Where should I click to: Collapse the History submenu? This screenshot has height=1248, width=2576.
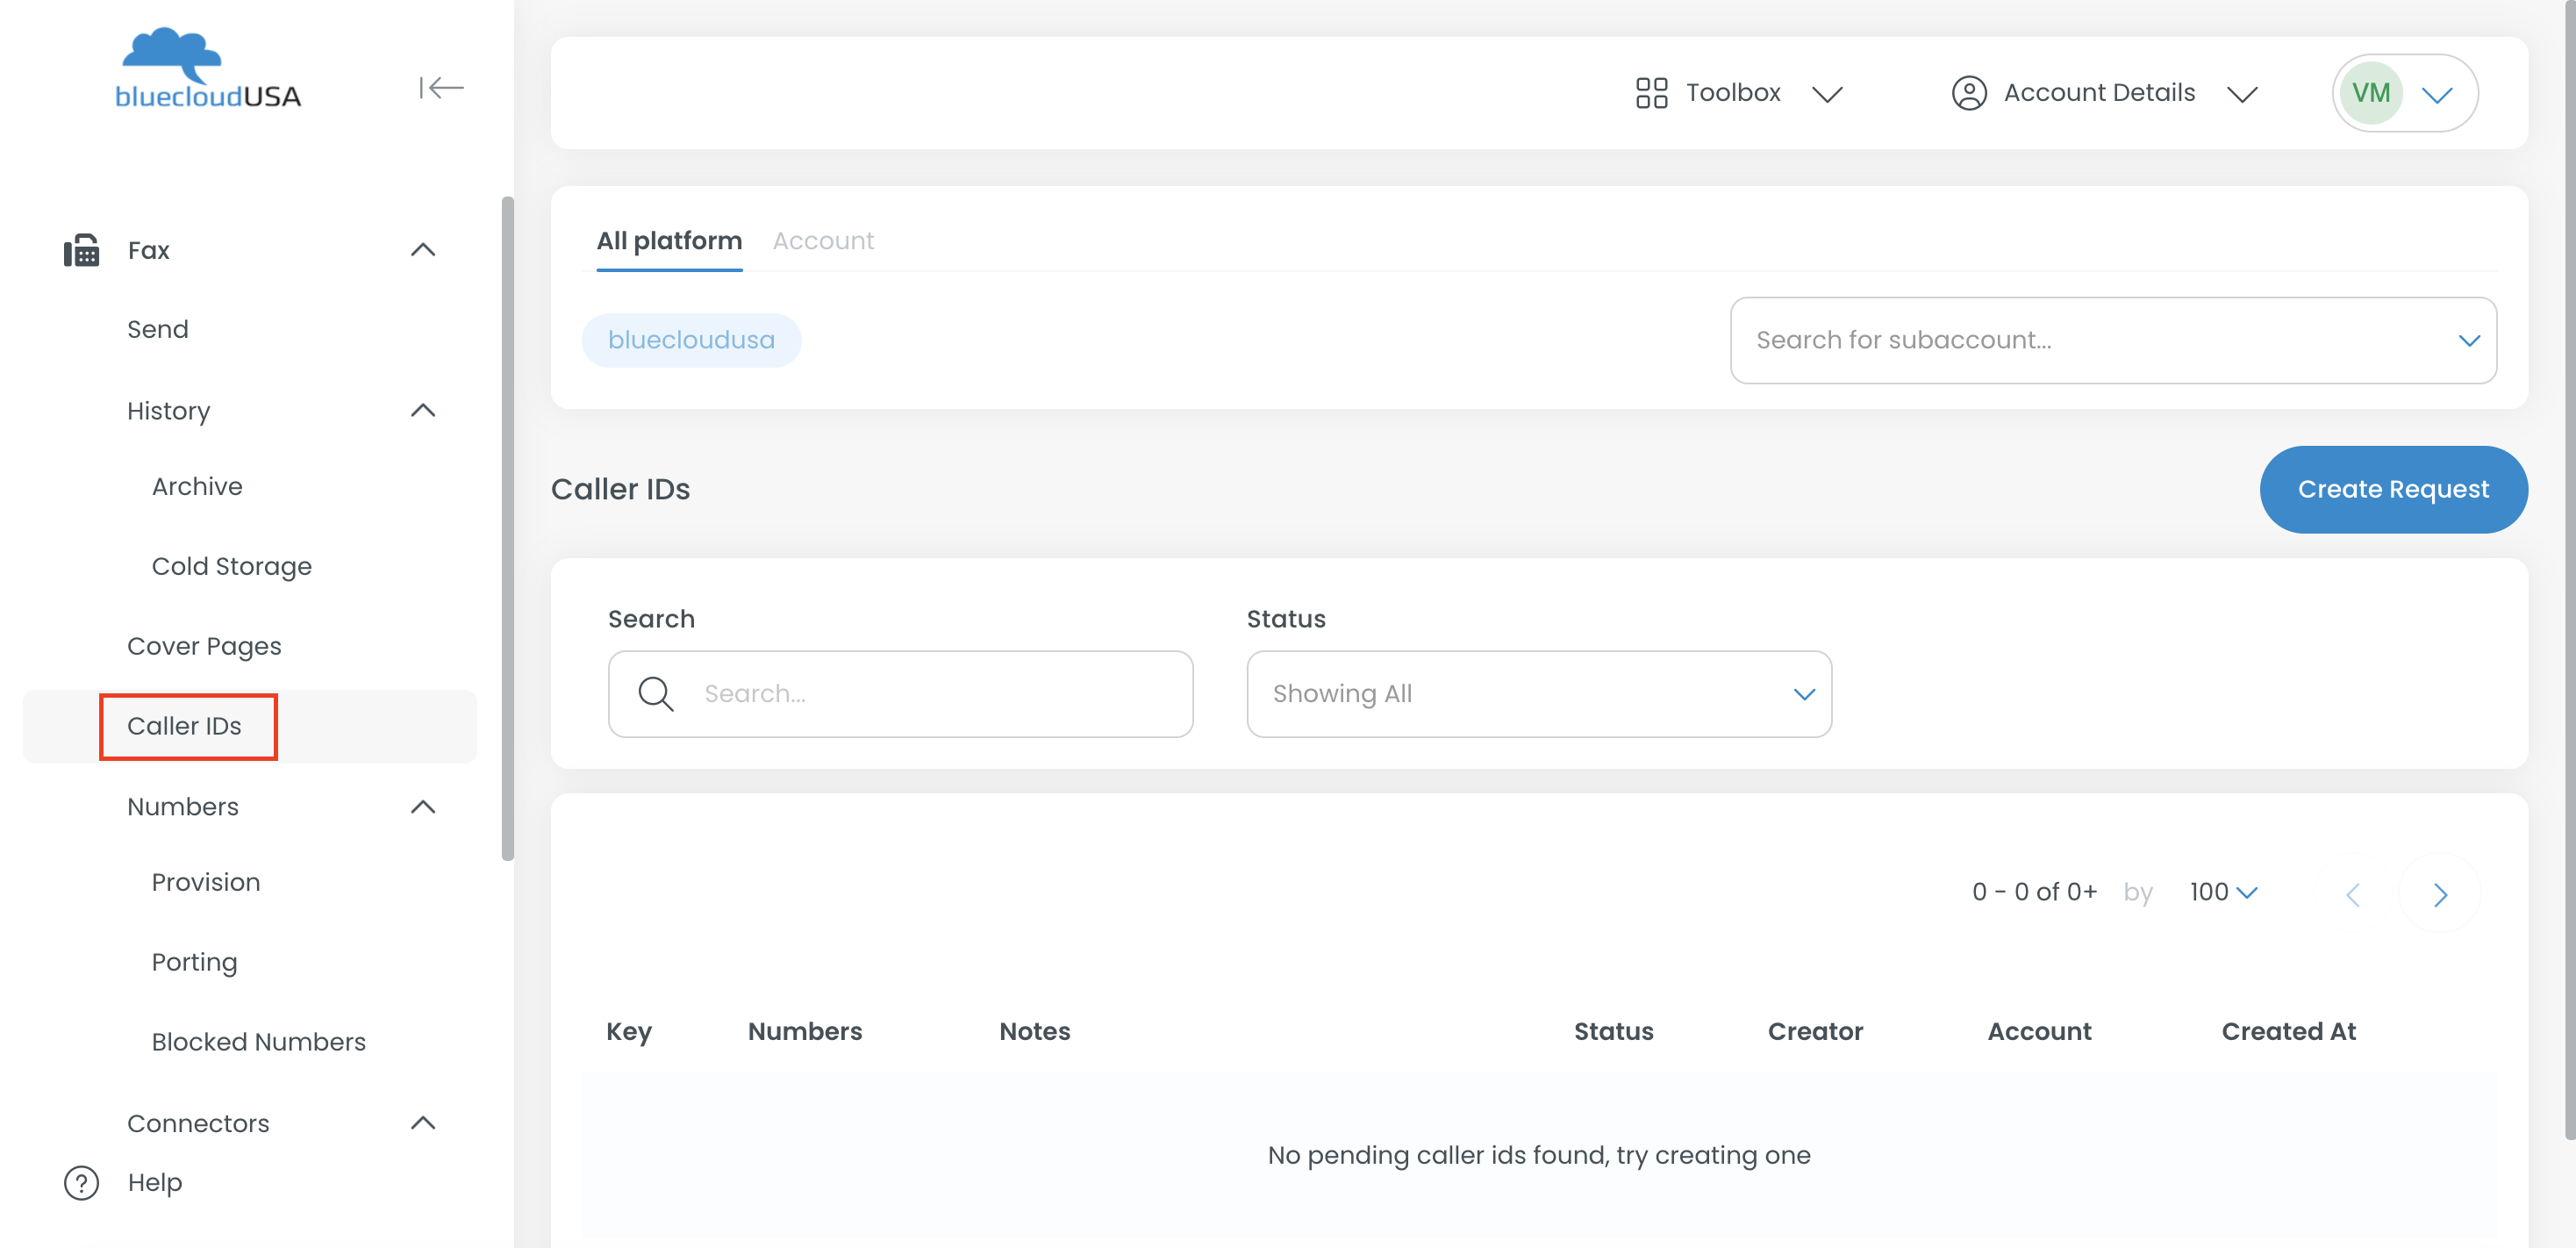point(423,411)
